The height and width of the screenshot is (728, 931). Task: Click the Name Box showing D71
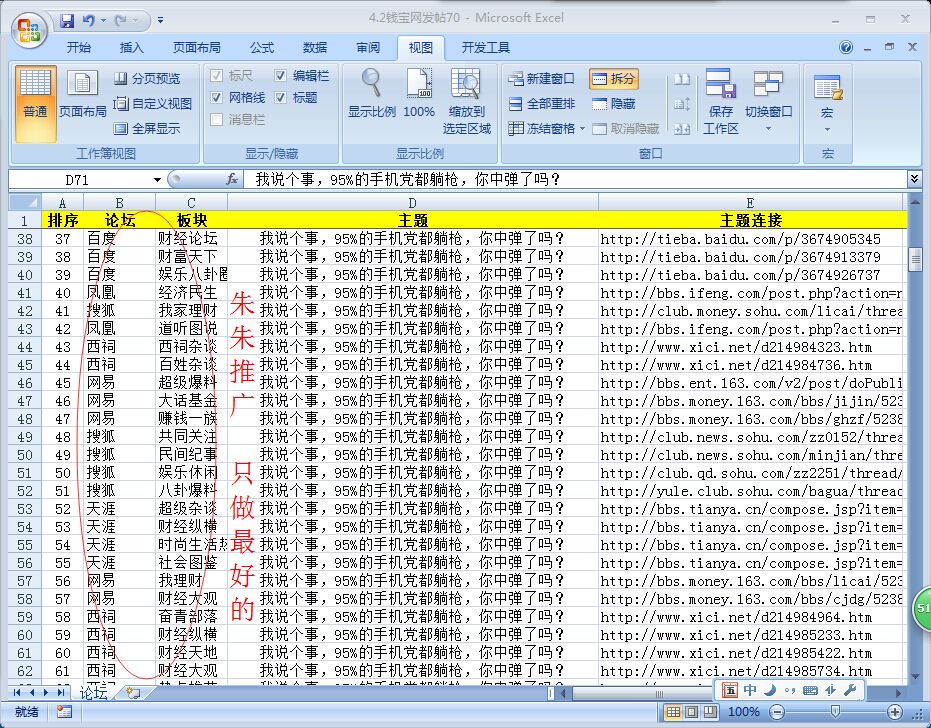[78, 179]
